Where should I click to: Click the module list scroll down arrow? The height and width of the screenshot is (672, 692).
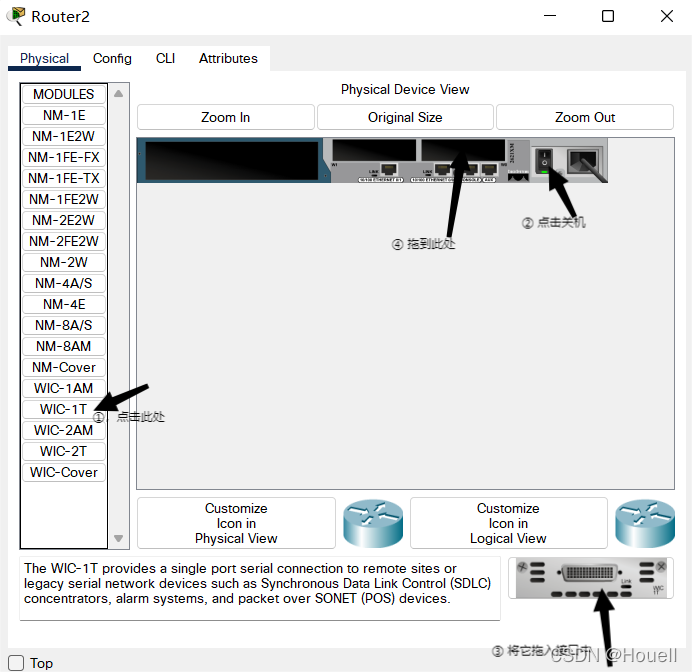point(118,538)
